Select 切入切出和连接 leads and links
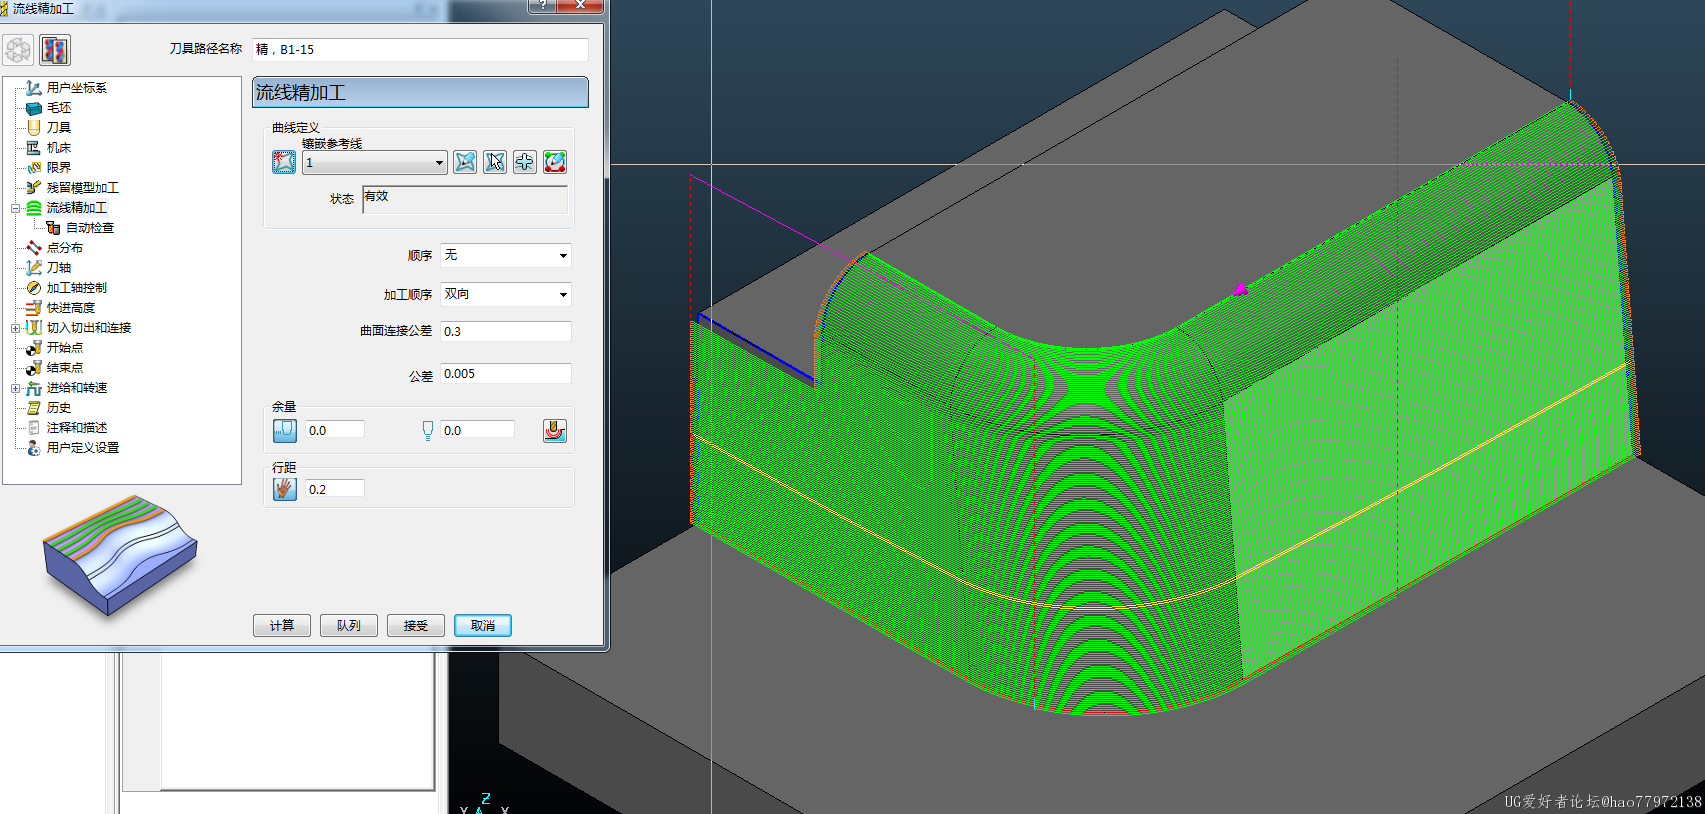This screenshot has height=814, width=1705. coord(88,328)
